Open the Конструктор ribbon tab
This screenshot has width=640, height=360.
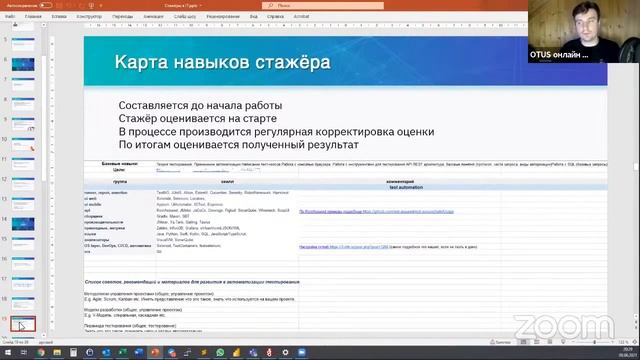89,16
